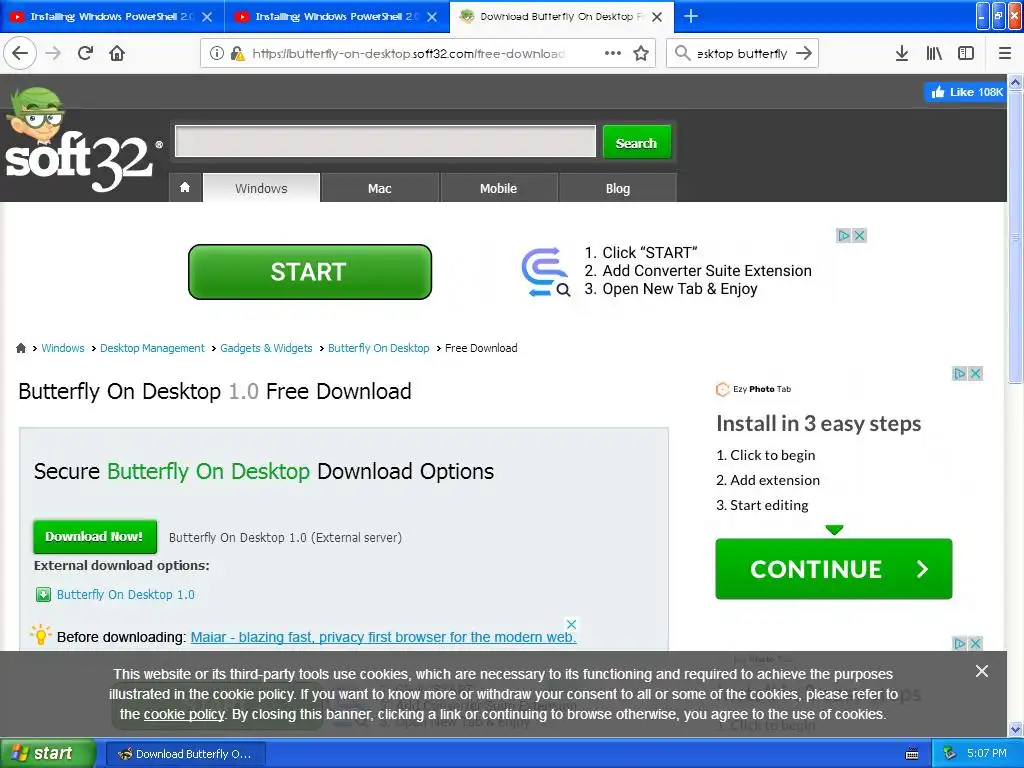Dismiss the cookie banner with X
The width and height of the screenshot is (1024, 768).
click(982, 671)
